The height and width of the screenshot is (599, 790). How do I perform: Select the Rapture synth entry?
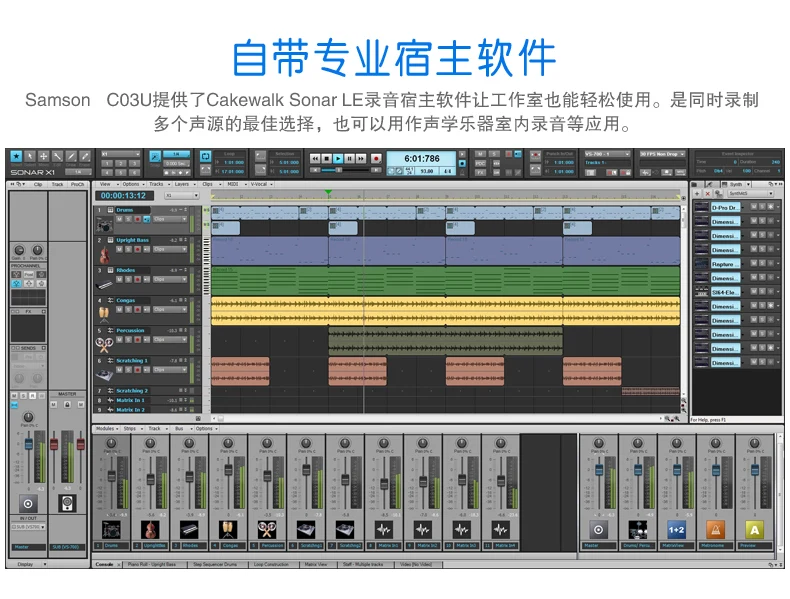pyautogui.click(x=725, y=264)
